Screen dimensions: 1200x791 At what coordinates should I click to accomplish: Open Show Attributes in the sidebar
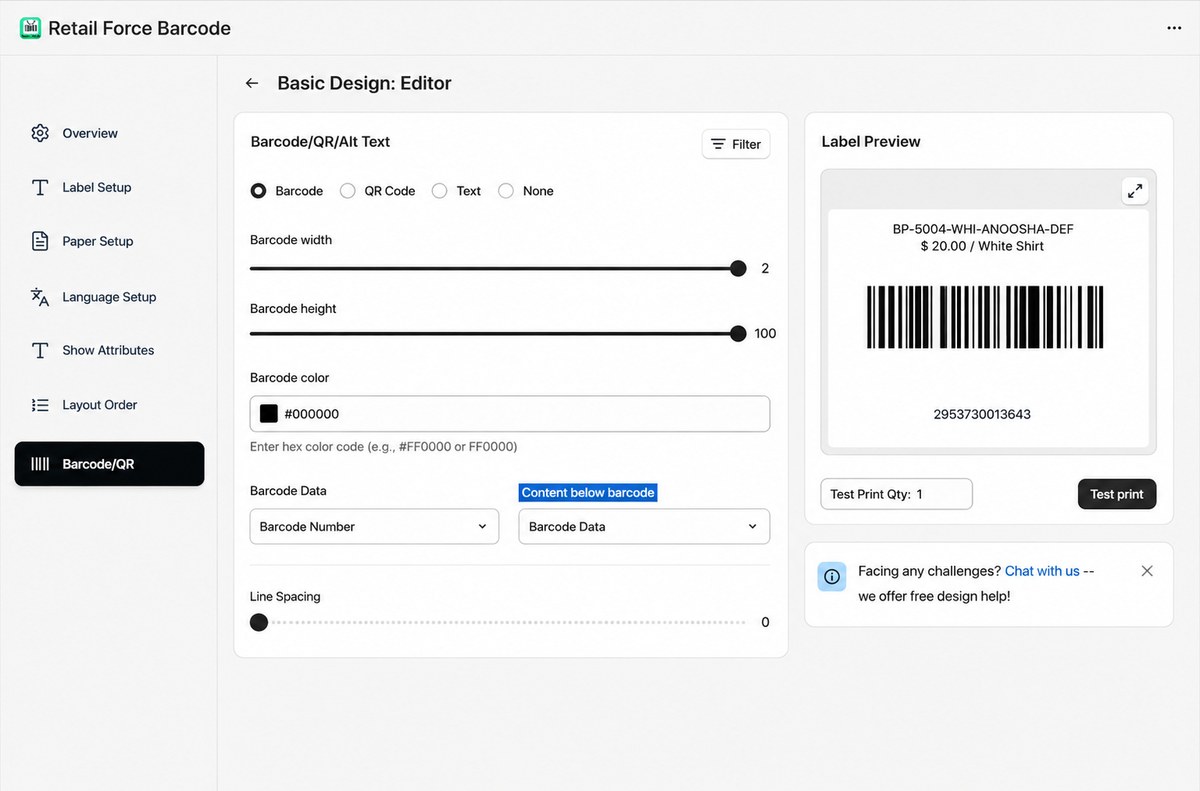click(x=109, y=350)
